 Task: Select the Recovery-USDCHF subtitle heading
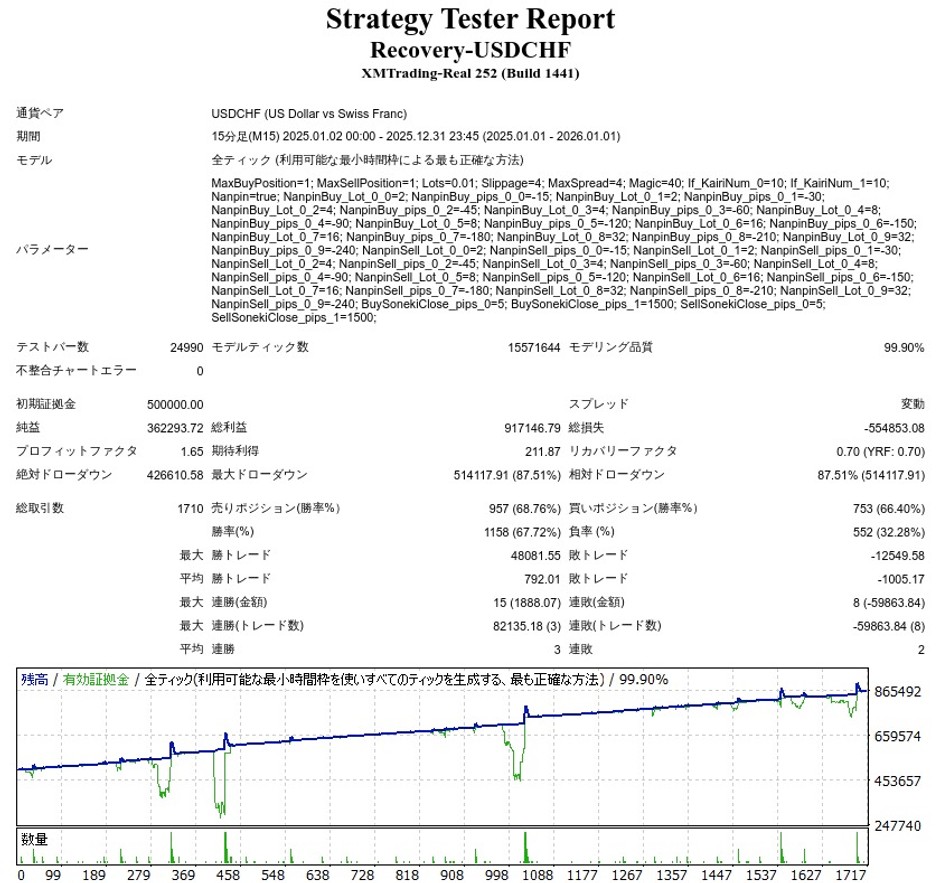coord(470,49)
